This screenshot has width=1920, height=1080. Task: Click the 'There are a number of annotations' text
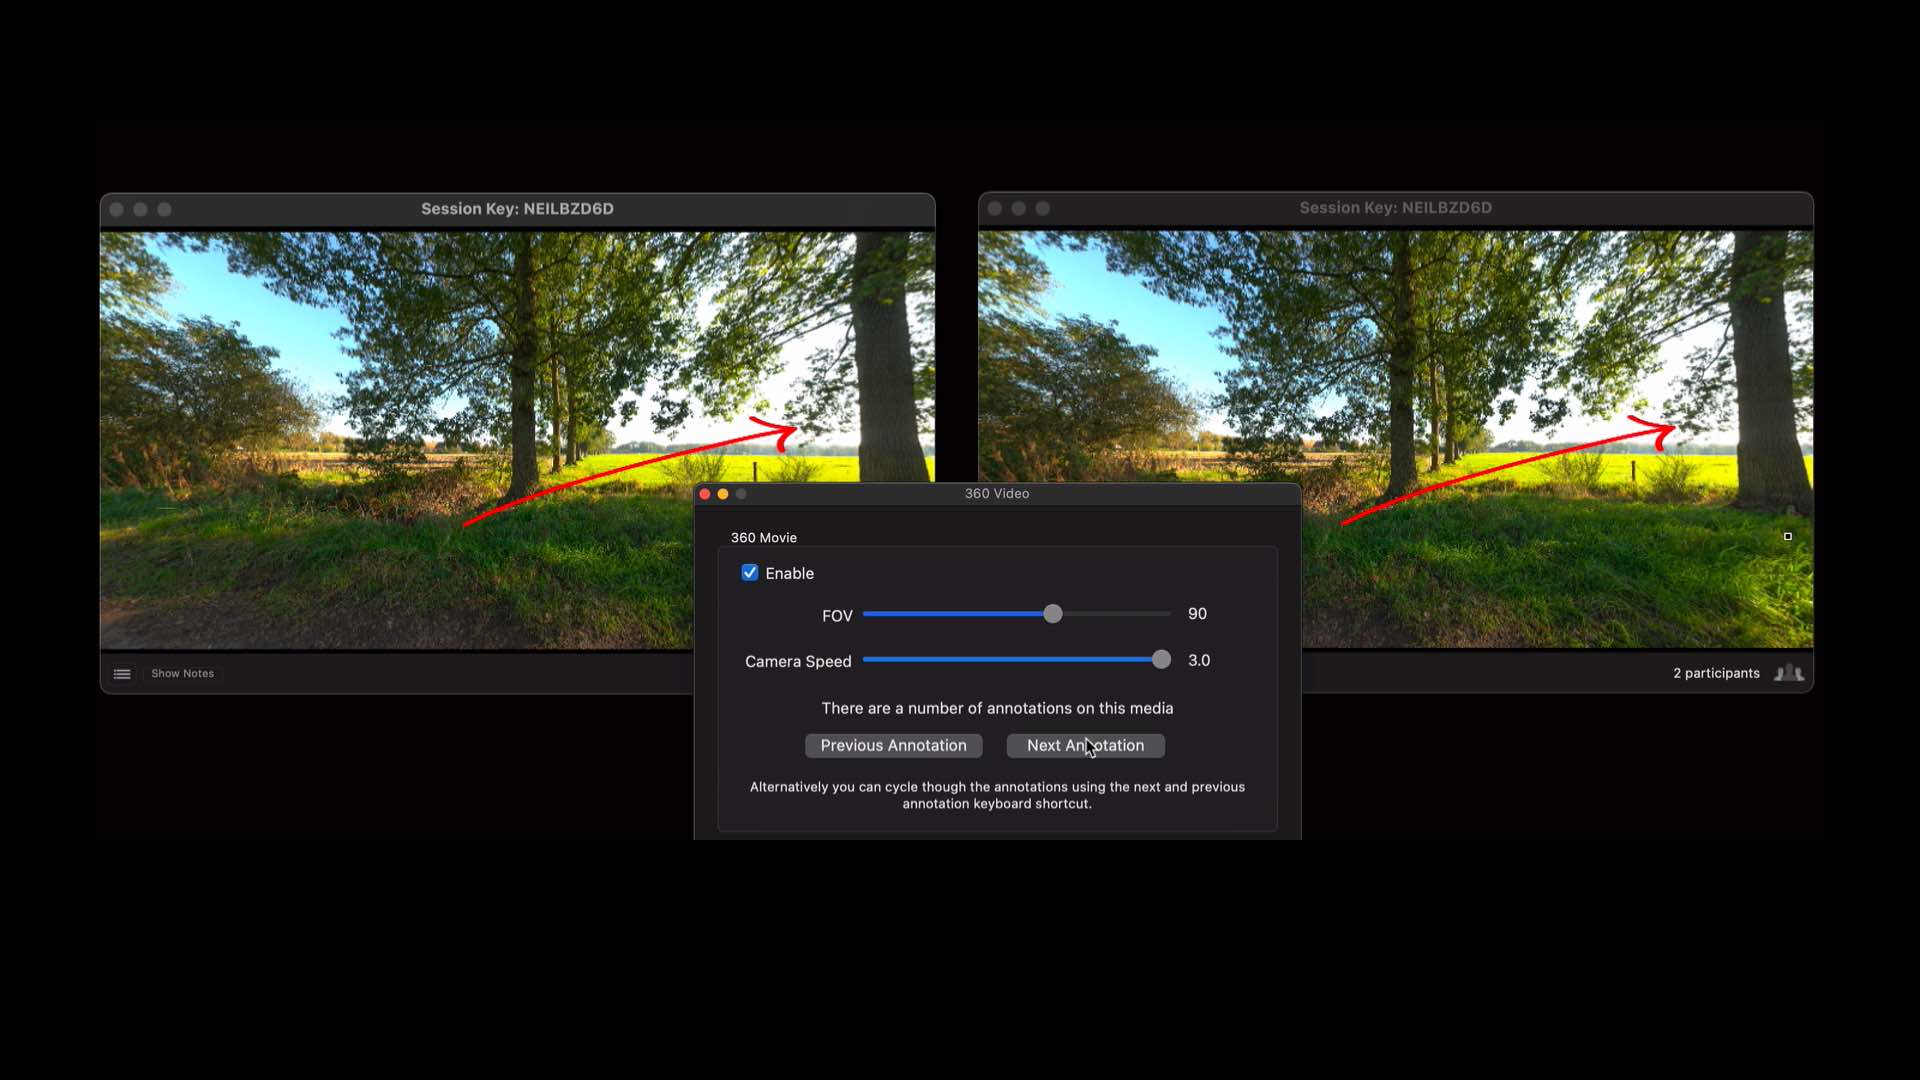tap(997, 708)
